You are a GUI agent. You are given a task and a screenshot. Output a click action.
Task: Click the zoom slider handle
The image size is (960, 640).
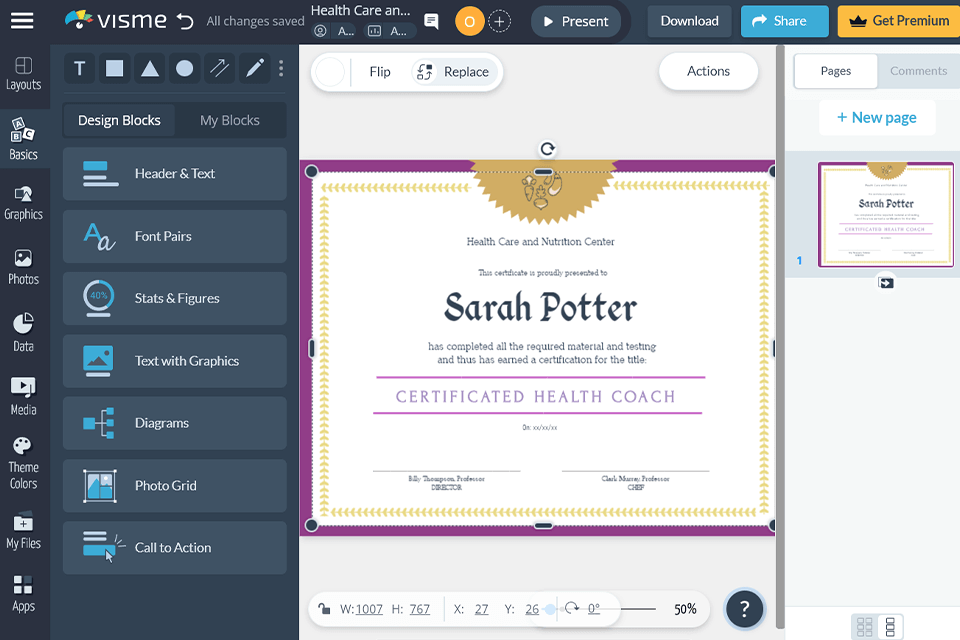click(550, 609)
